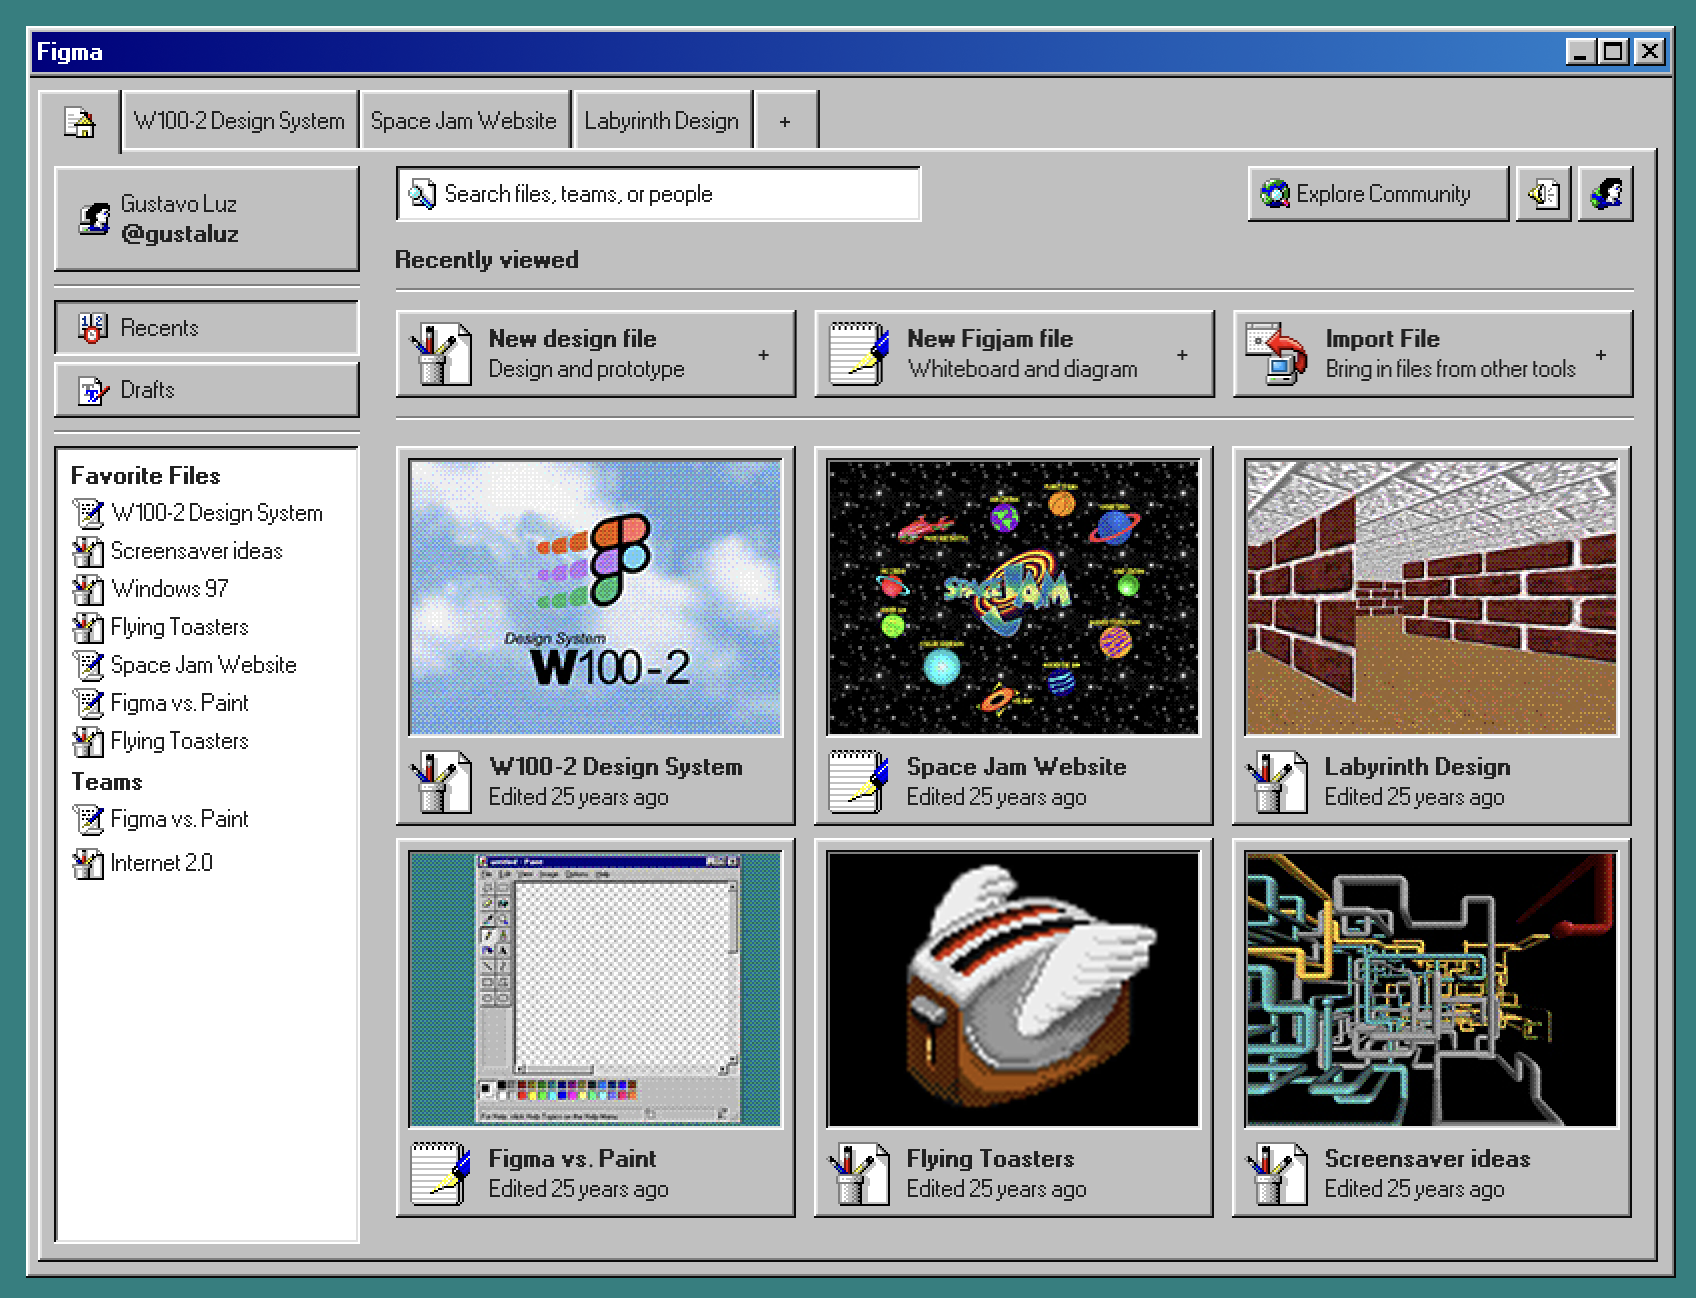
Task: Click the New Figjam notepad icon
Action: (859, 354)
